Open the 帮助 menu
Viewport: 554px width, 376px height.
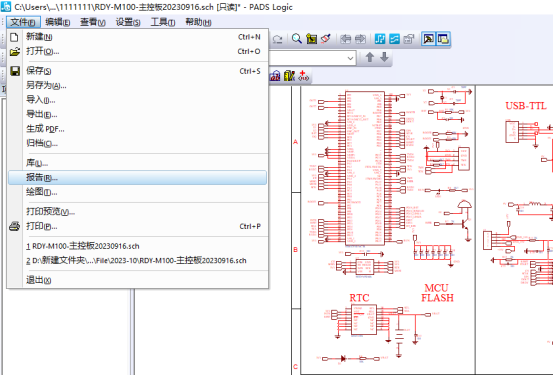pos(198,22)
